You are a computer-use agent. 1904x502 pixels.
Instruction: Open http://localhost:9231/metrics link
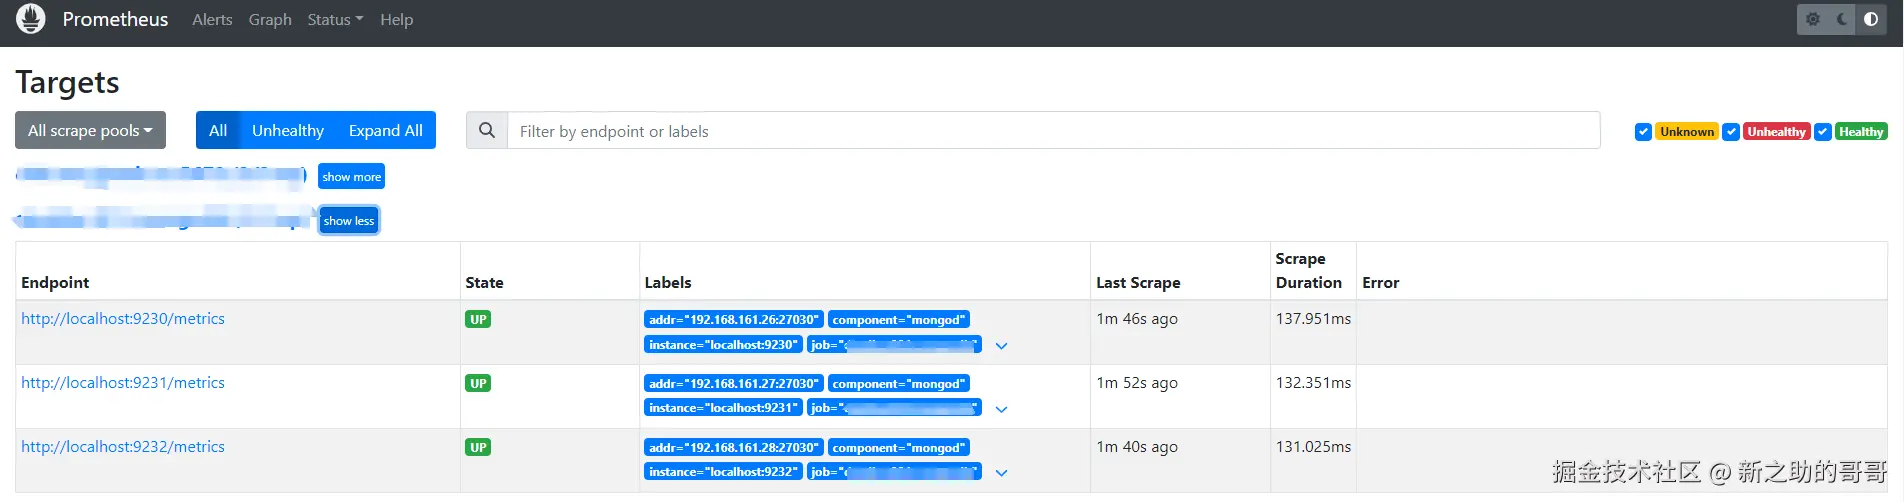pos(123,382)
